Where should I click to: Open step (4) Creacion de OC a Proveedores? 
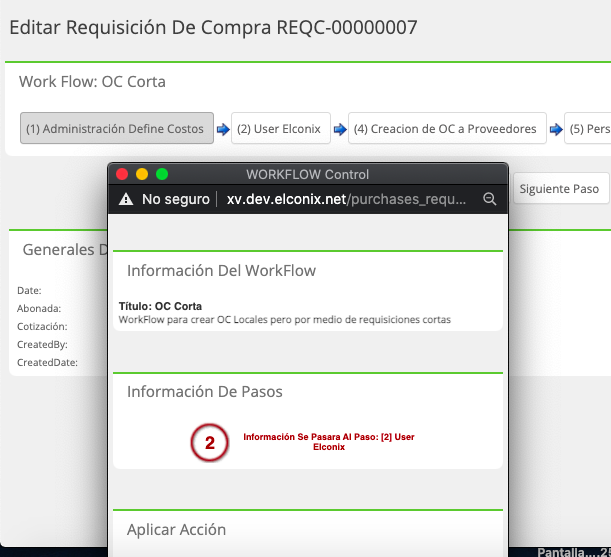pos(447,128)
